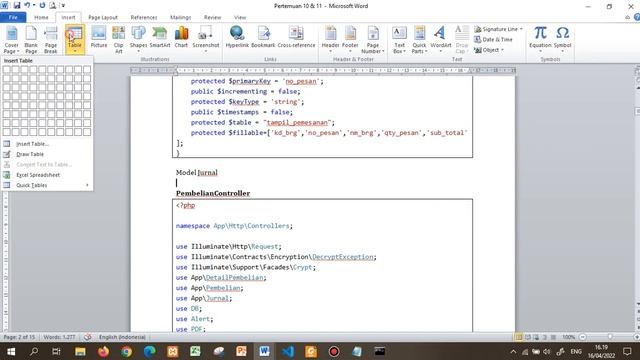The width and height of the screenshot is (640, 360).
Task: Open Firefox from the taskbar
Action: (x=103, y=351)
